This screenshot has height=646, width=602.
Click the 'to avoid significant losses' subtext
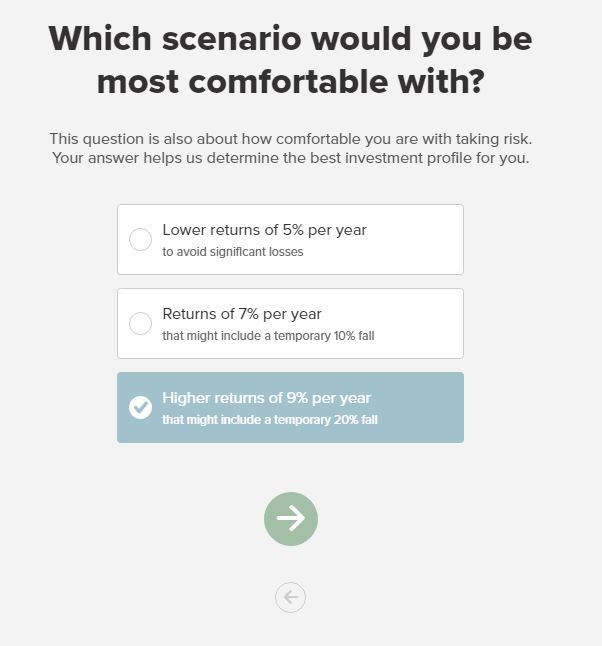(233, 252)
